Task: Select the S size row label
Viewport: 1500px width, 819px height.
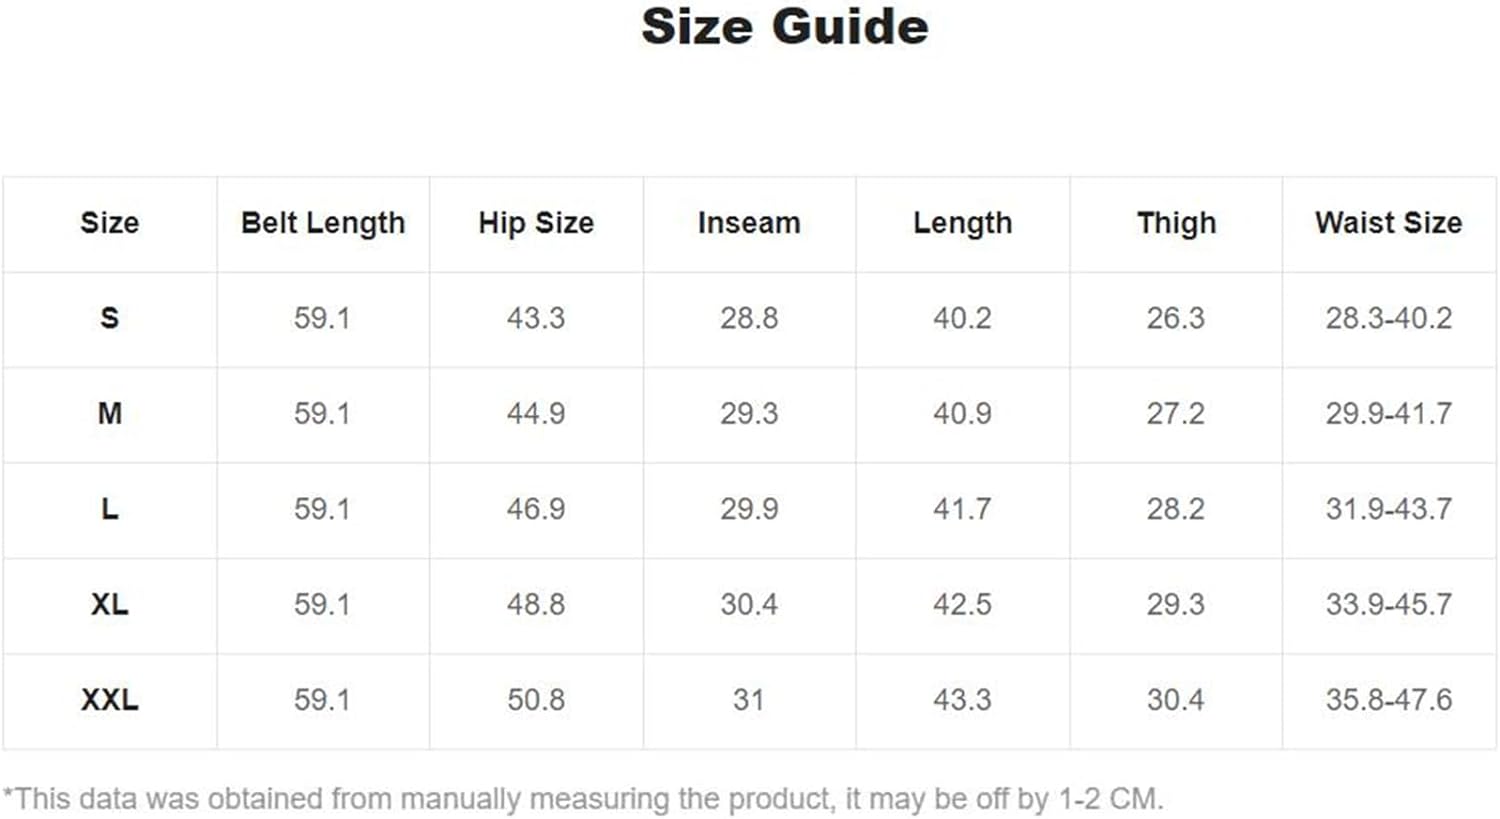Action: coord(109,318)
